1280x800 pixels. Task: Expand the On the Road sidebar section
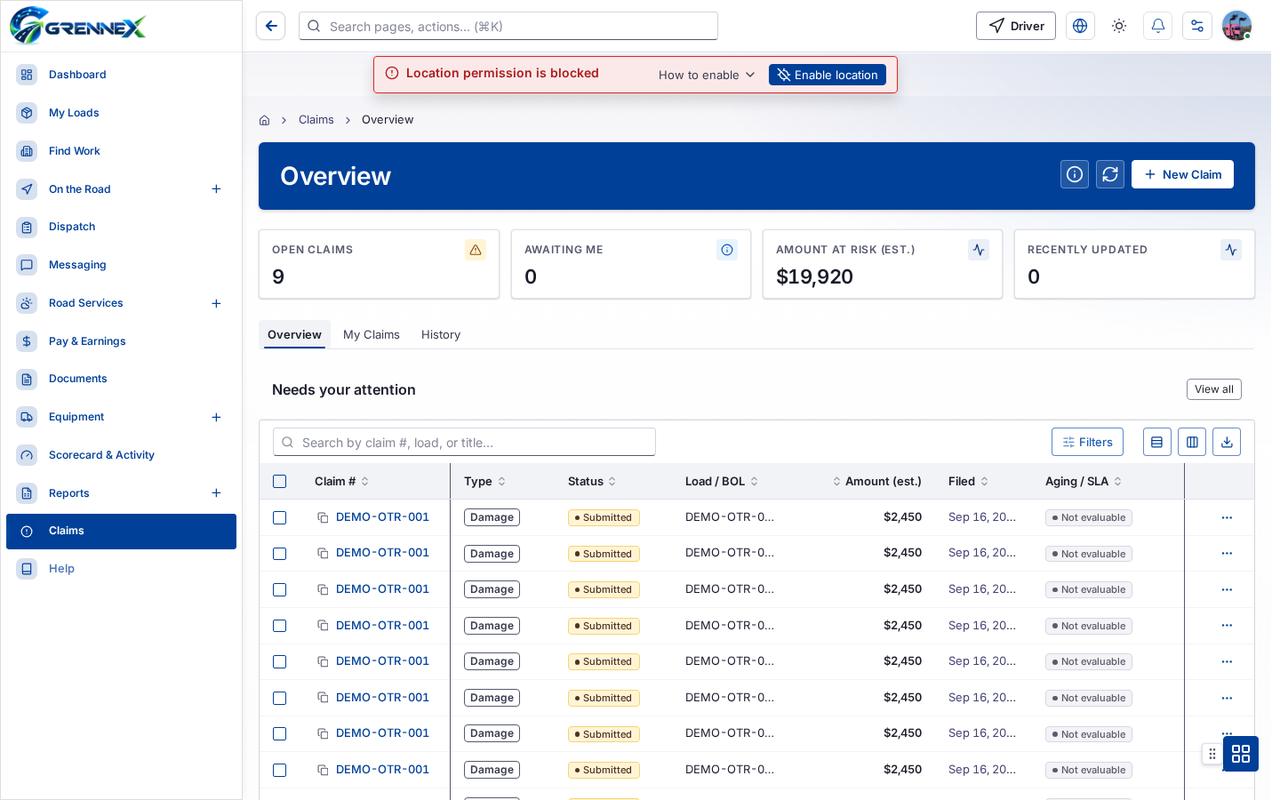[x=216, y=189]
